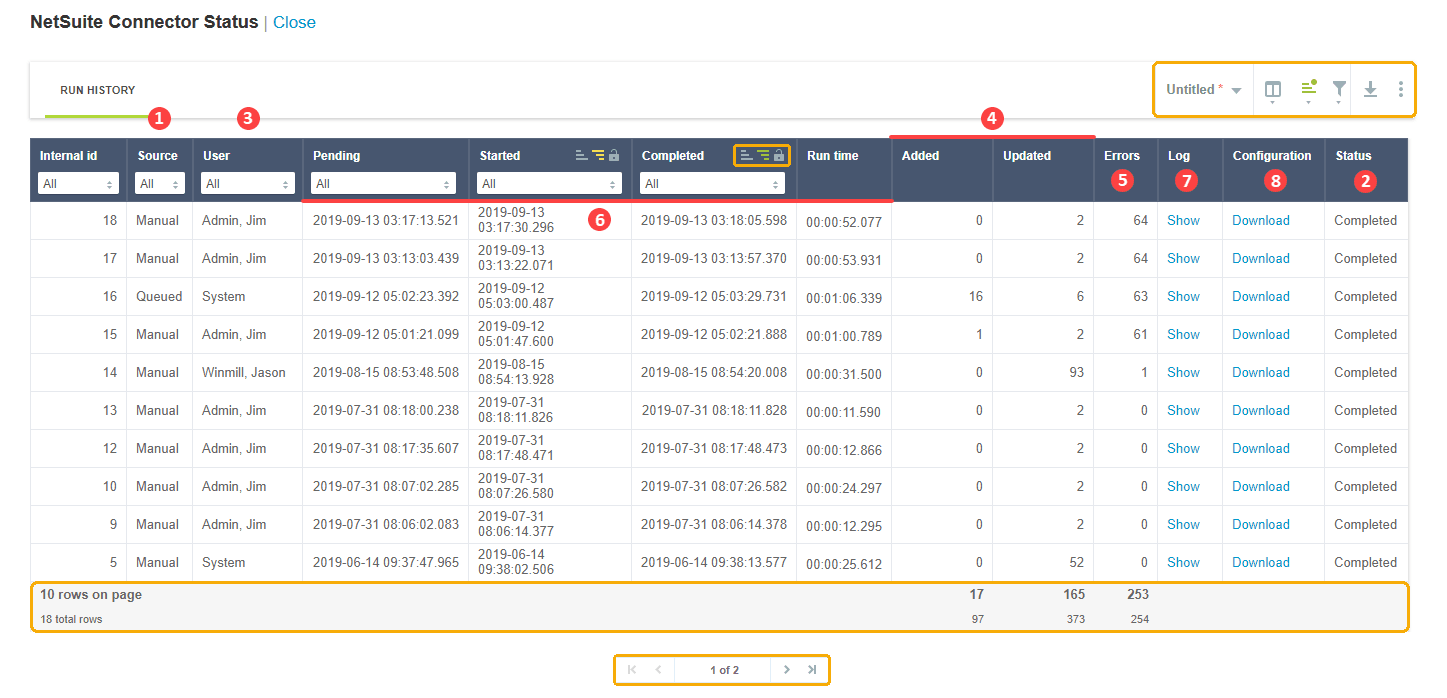The width and height of the screenshot is (1447, 698).
Task: Toggle the lock icon on Completed column
Action: tap(779, 155)
